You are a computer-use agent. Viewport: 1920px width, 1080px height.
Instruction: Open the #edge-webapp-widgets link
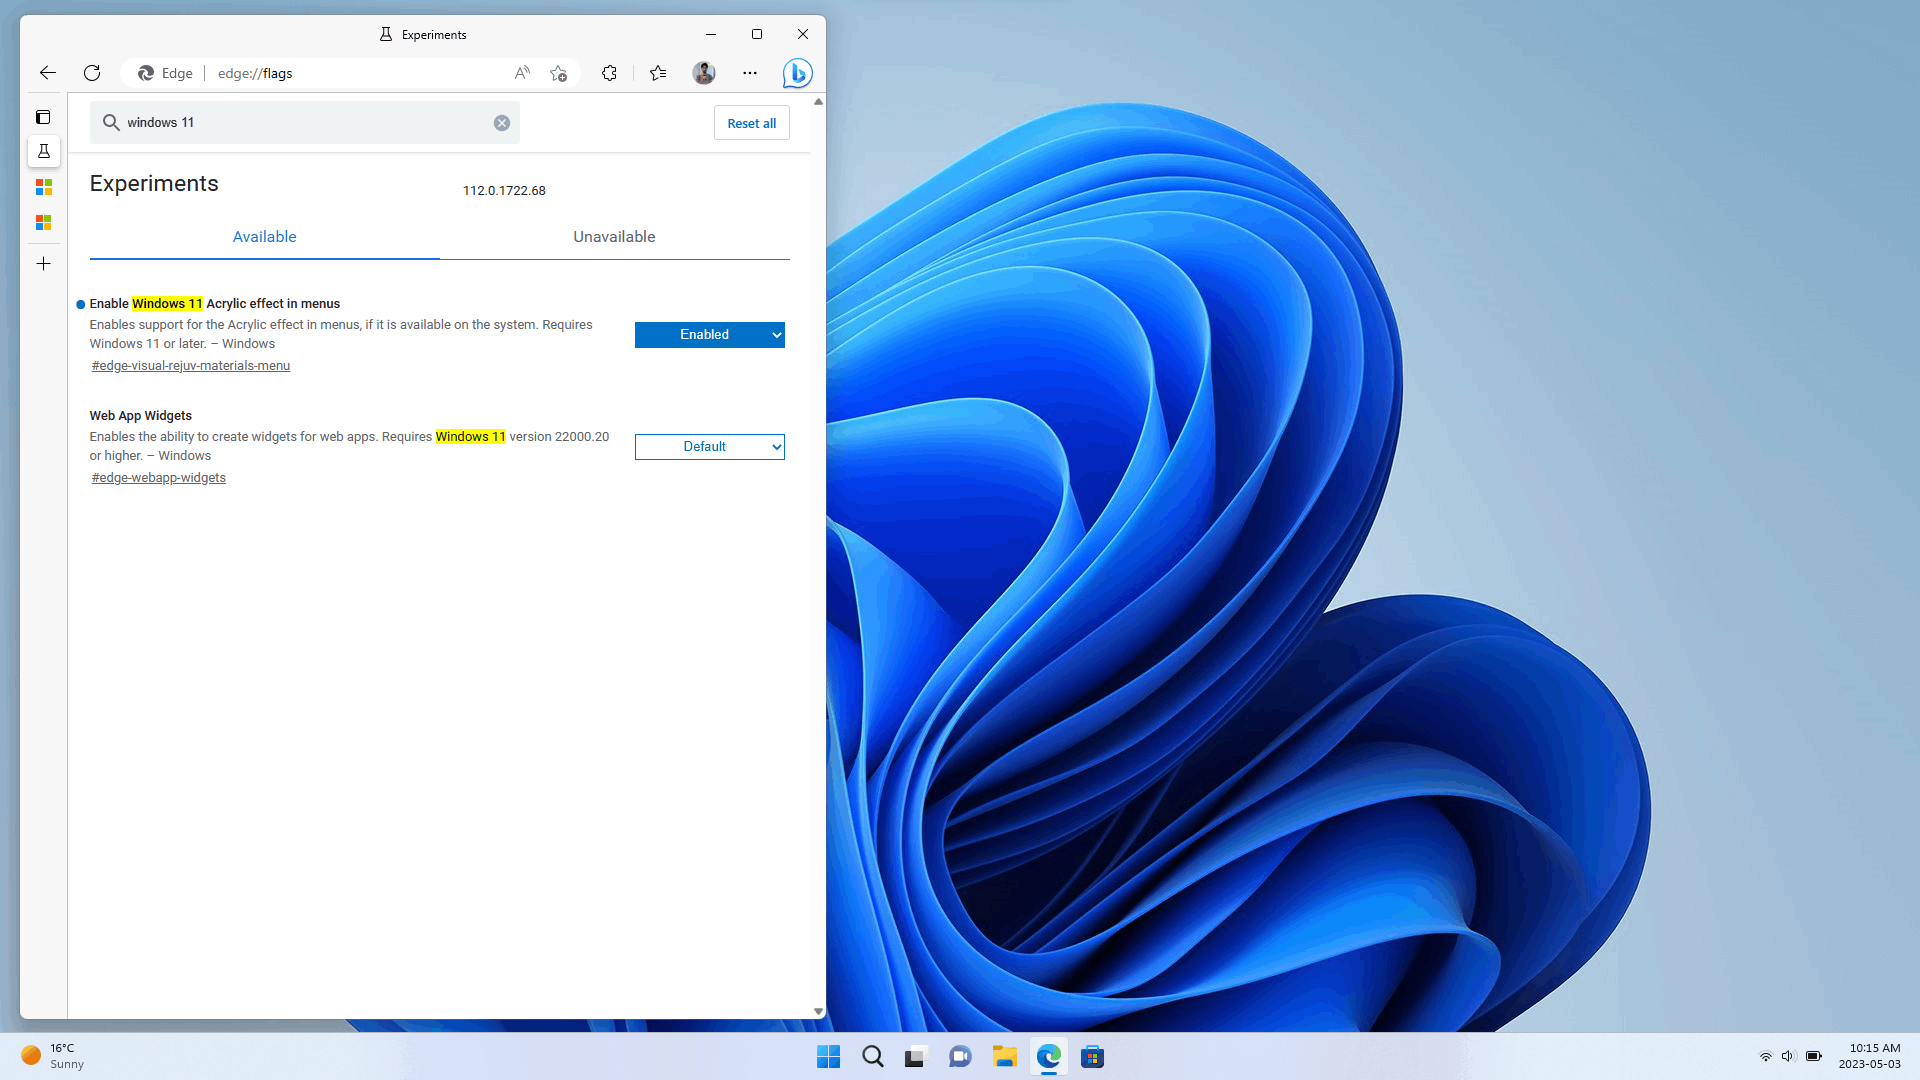point(159,478)
